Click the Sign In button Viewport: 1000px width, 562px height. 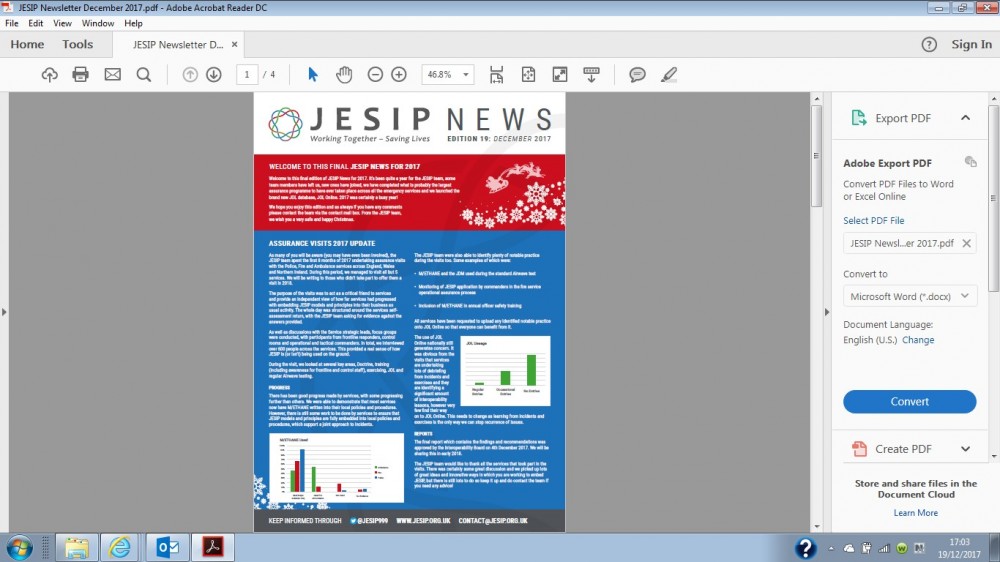pyautogui.click(x=971, y=45)
